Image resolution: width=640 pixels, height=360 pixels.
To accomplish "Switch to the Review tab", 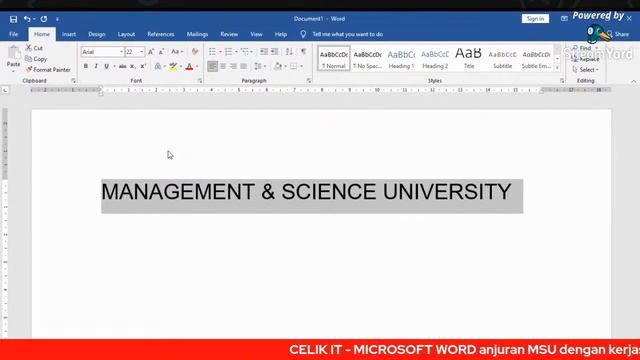I will pos(229,34).
